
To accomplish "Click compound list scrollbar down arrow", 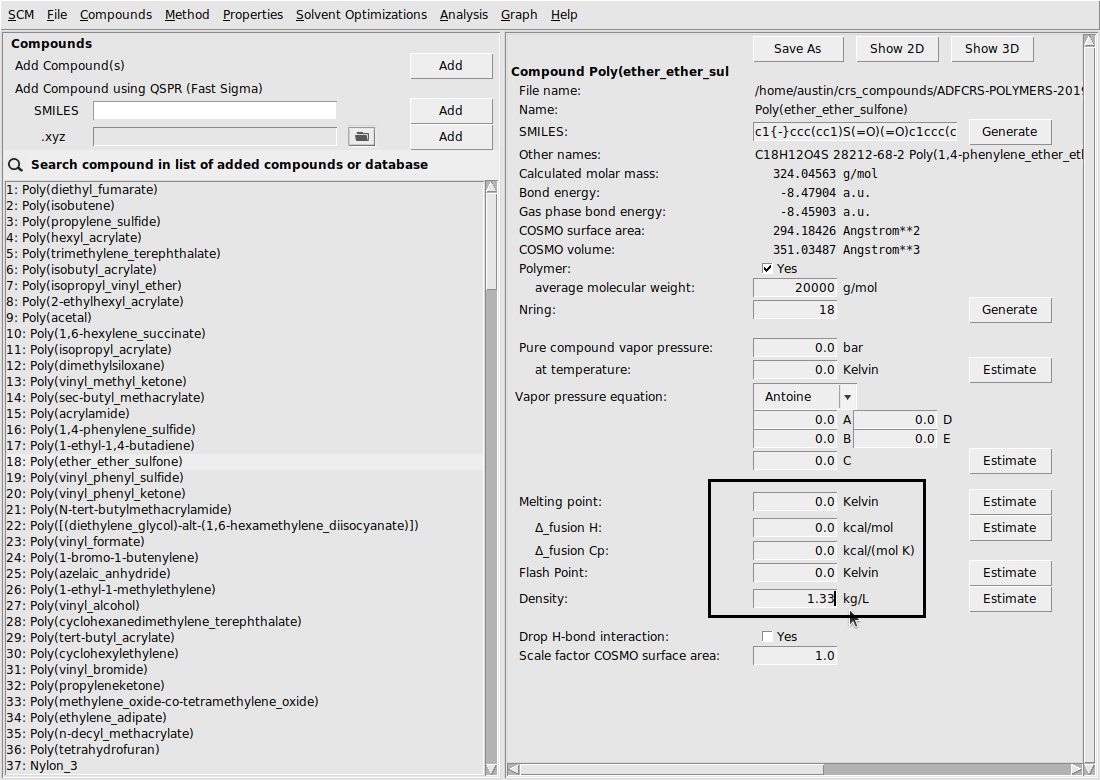I will tap(491, 769).
